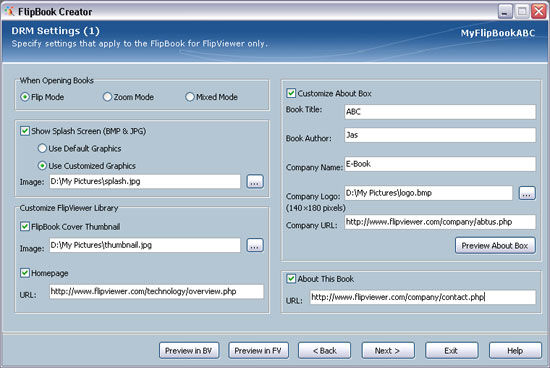The image size is (550, 368).
Task: Click Preview in BV button
Action: click(189, 350)
